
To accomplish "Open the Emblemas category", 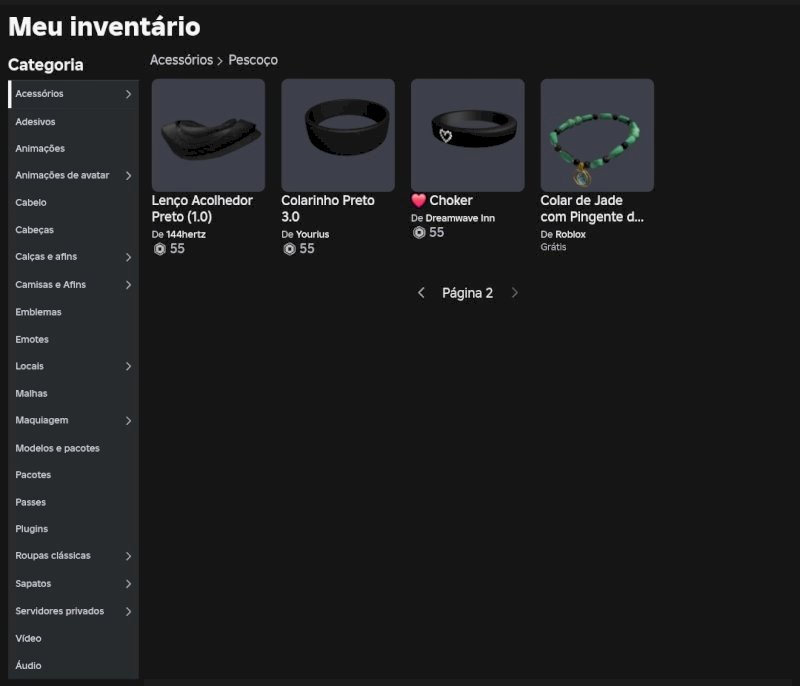I will 73,312.
